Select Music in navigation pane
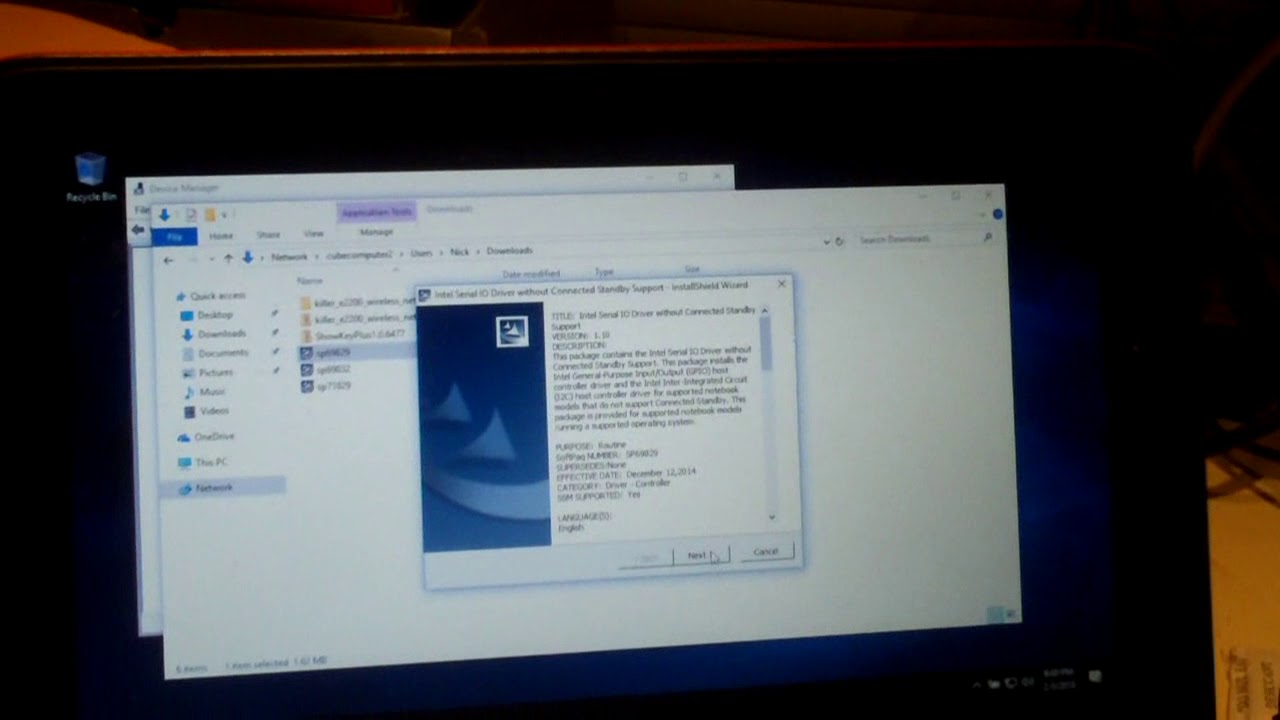 coord(212,392)
